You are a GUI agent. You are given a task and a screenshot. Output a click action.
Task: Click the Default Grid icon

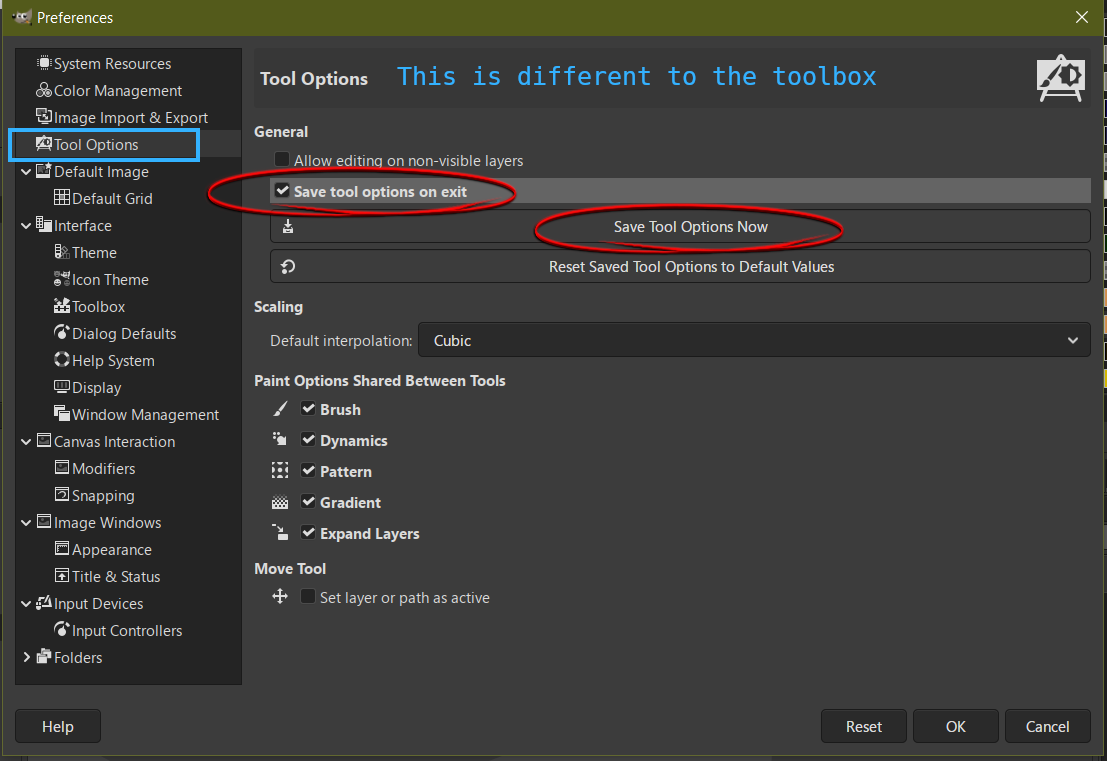pyautogui.click(x=62, y=198)
